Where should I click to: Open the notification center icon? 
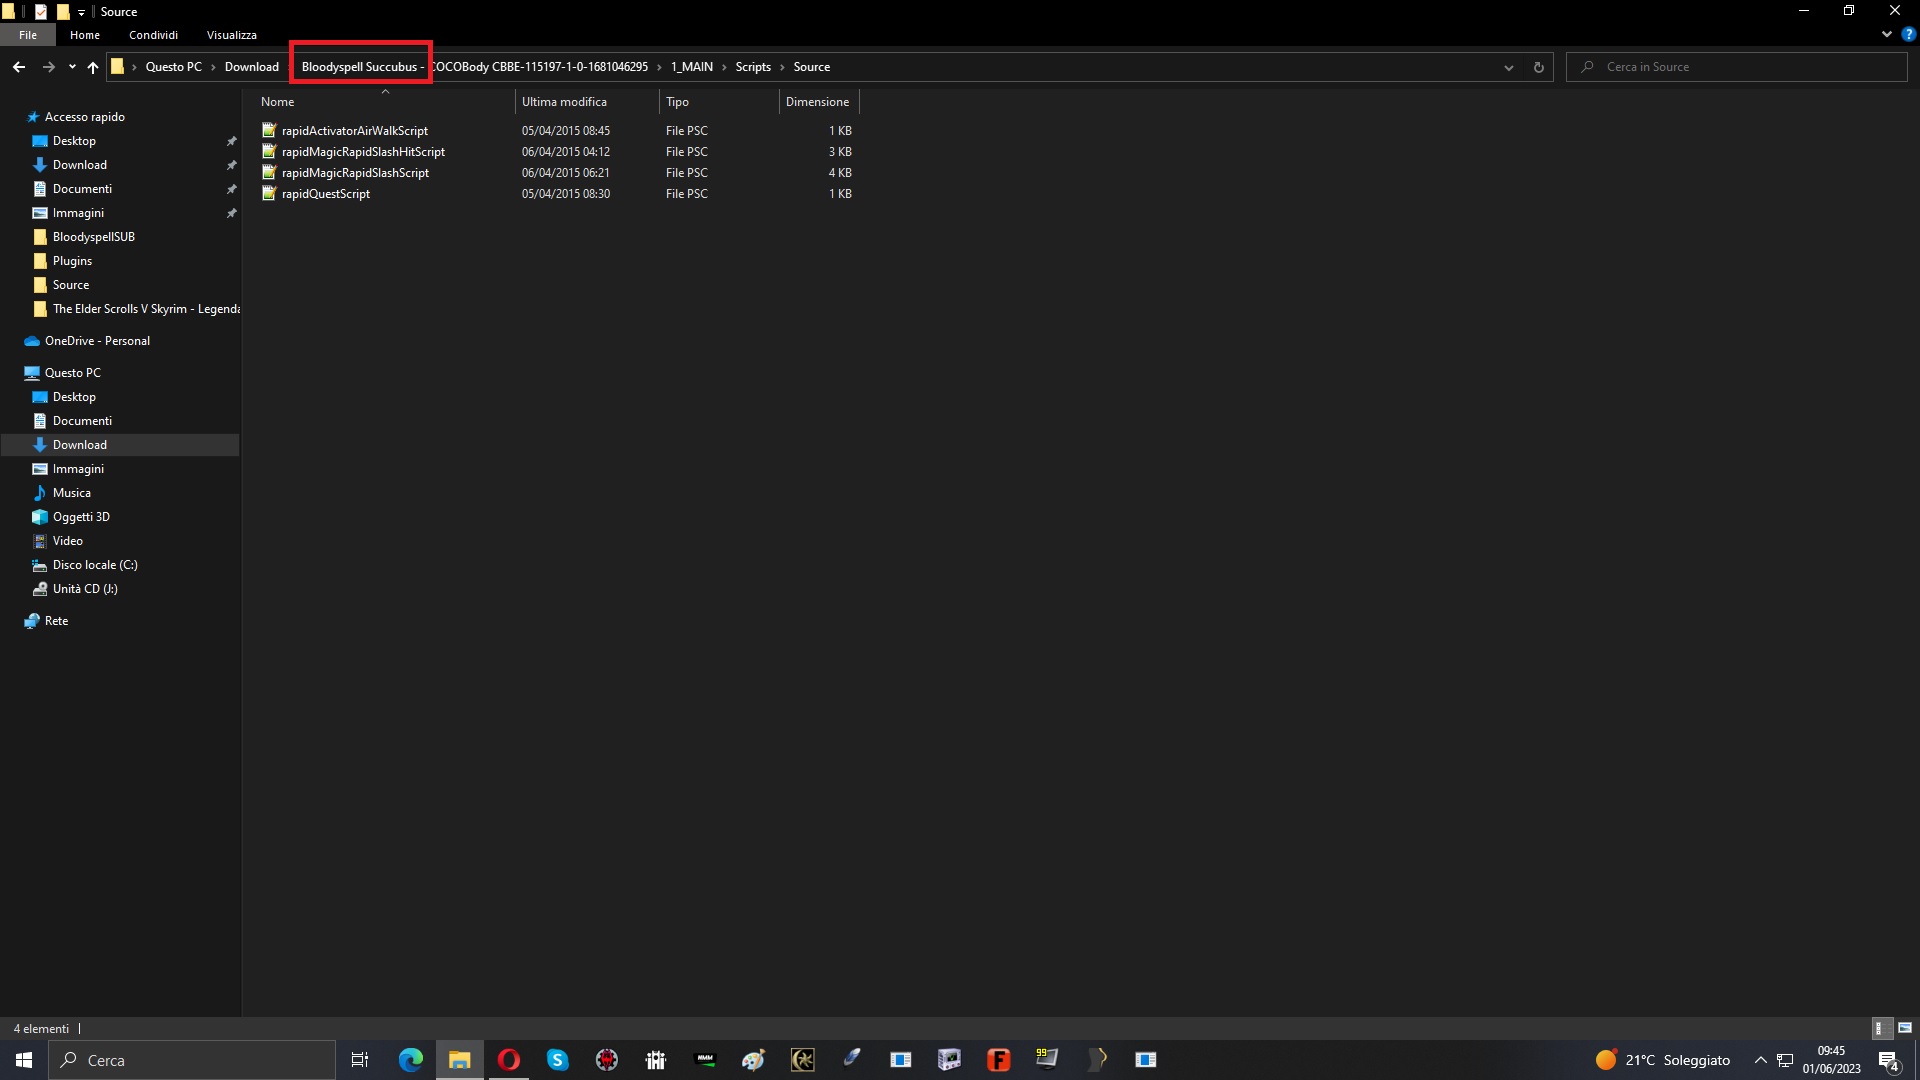(x=1889, y=1060)
